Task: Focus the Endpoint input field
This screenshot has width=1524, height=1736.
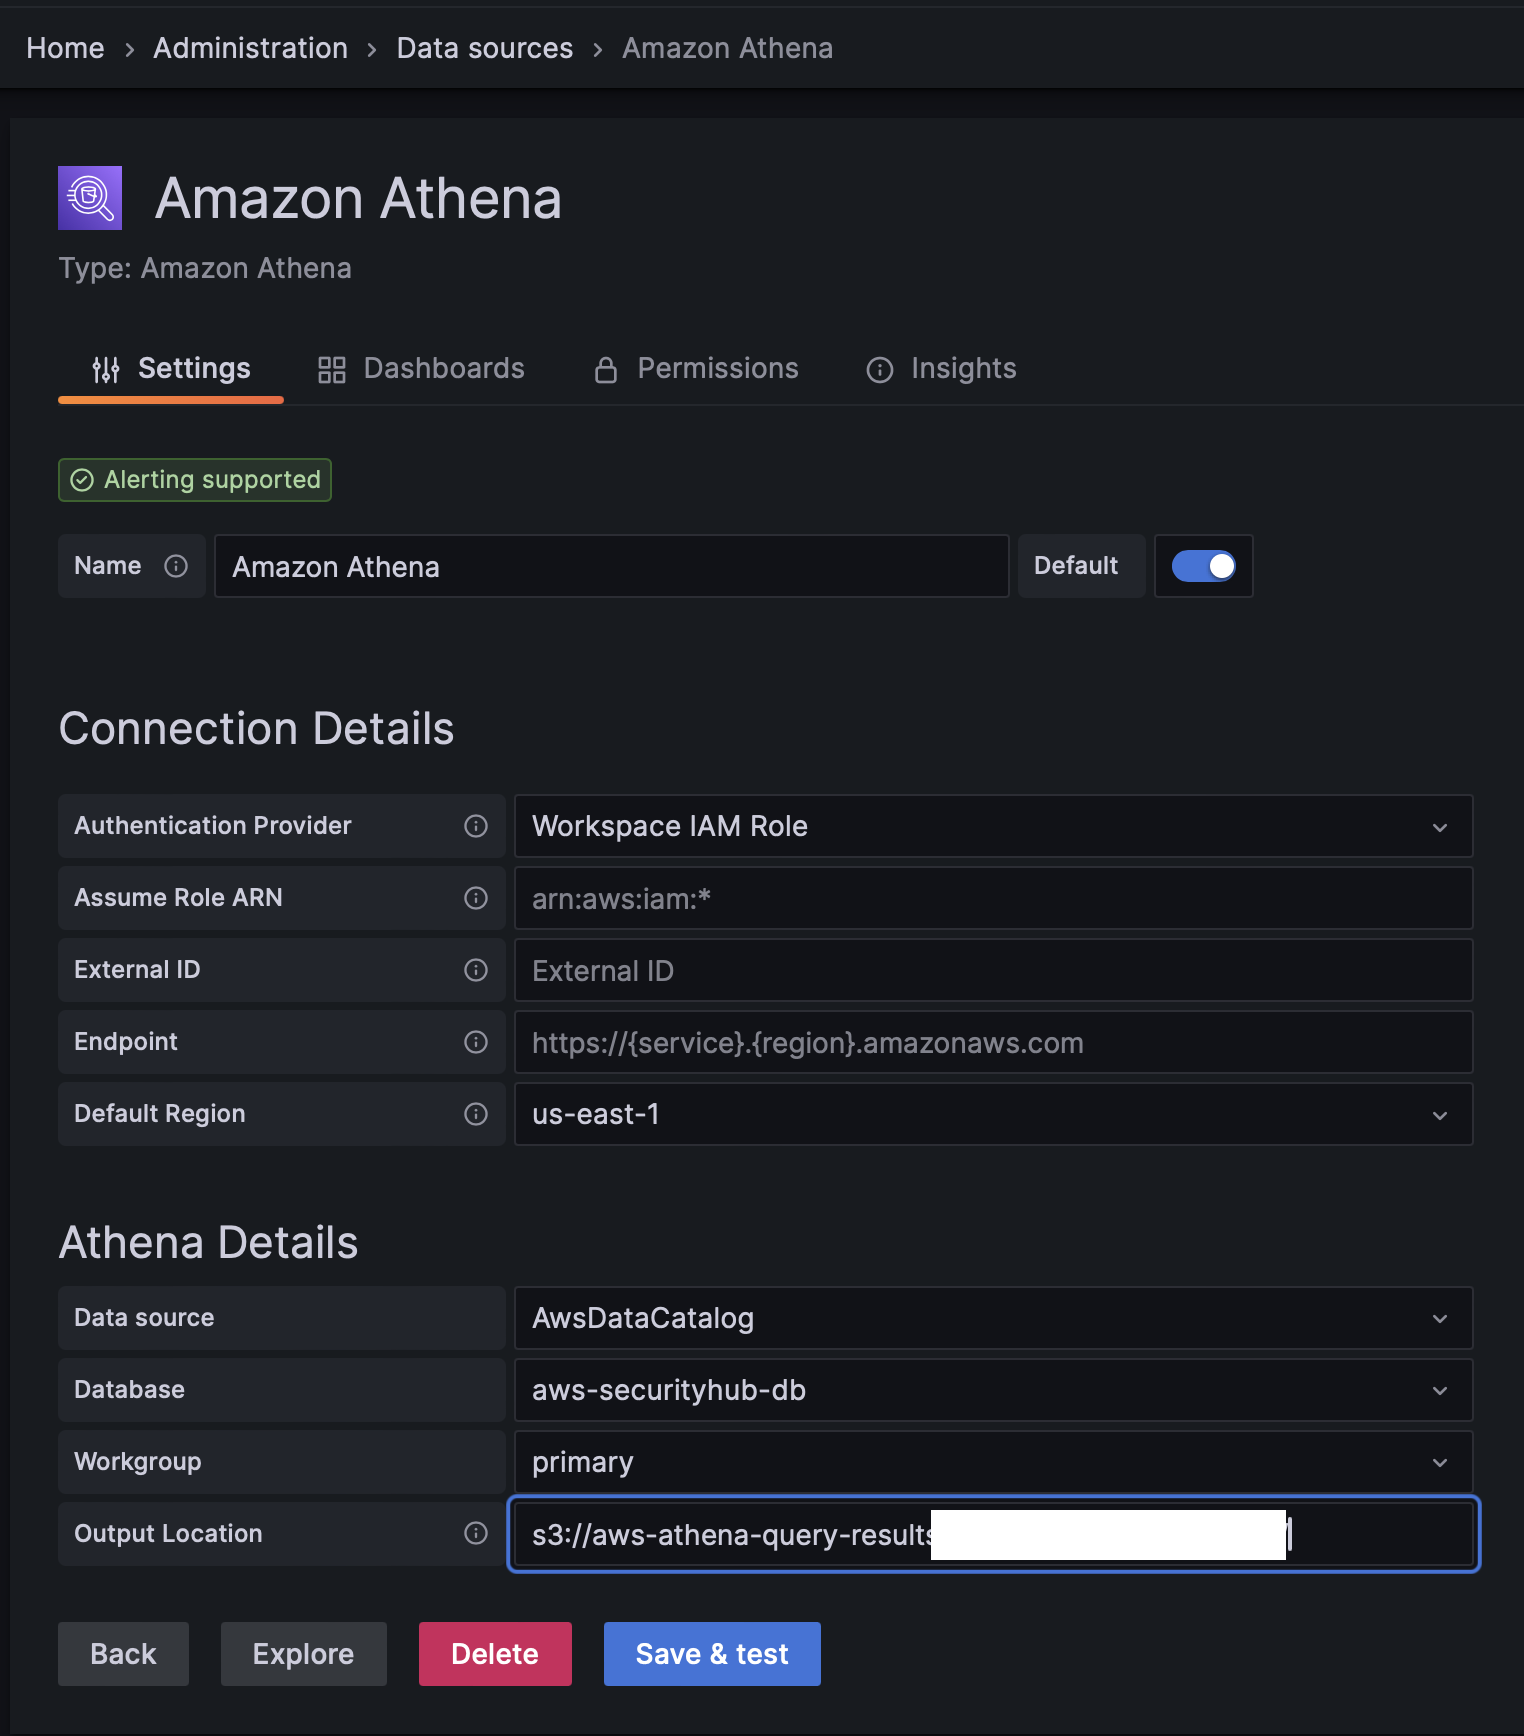Action: [x=993, y=1042]
